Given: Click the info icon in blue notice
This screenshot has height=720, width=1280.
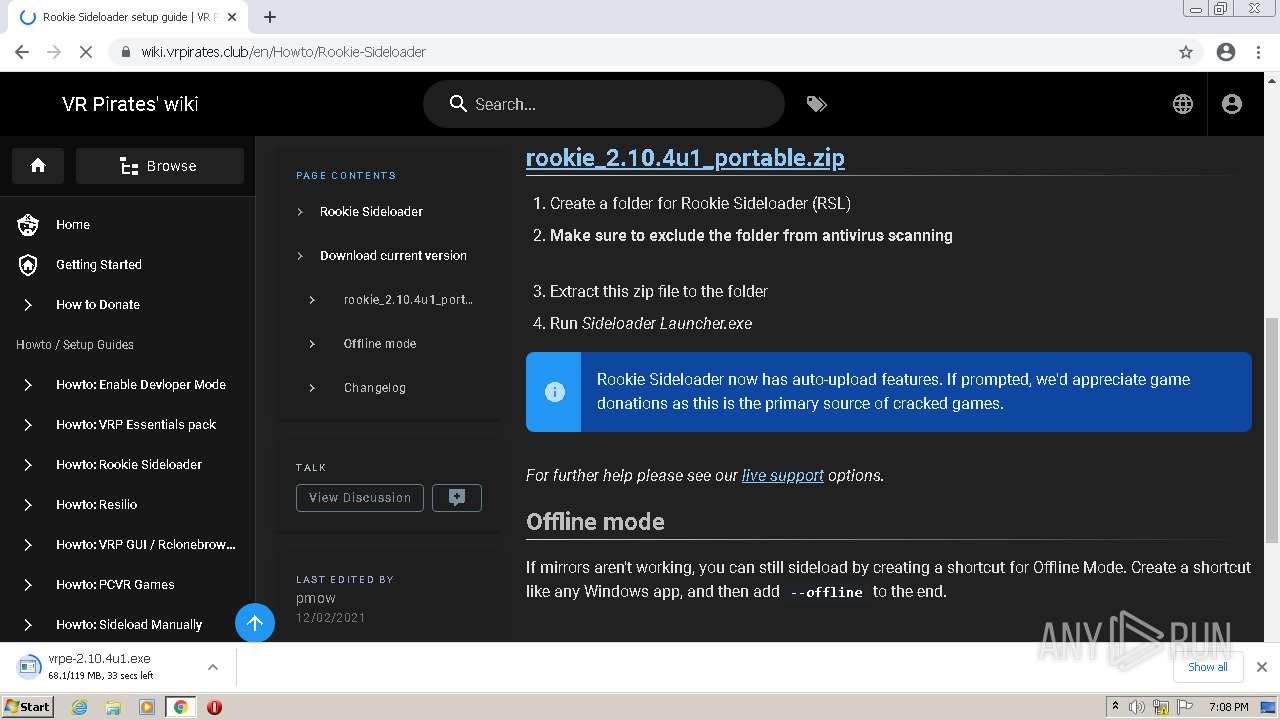Looking at the screenshot, I should pyautogui.click(x=555, y=392).
